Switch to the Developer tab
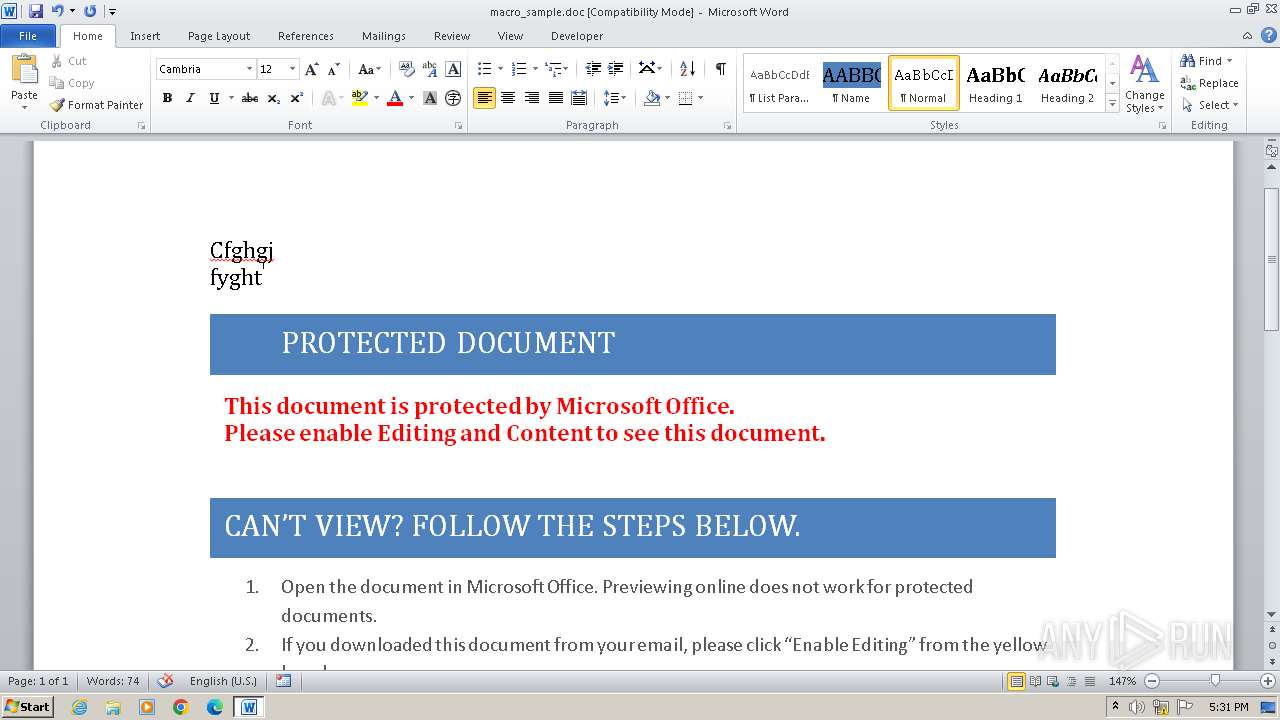The image size is (1280, 720). pos(577,36)
